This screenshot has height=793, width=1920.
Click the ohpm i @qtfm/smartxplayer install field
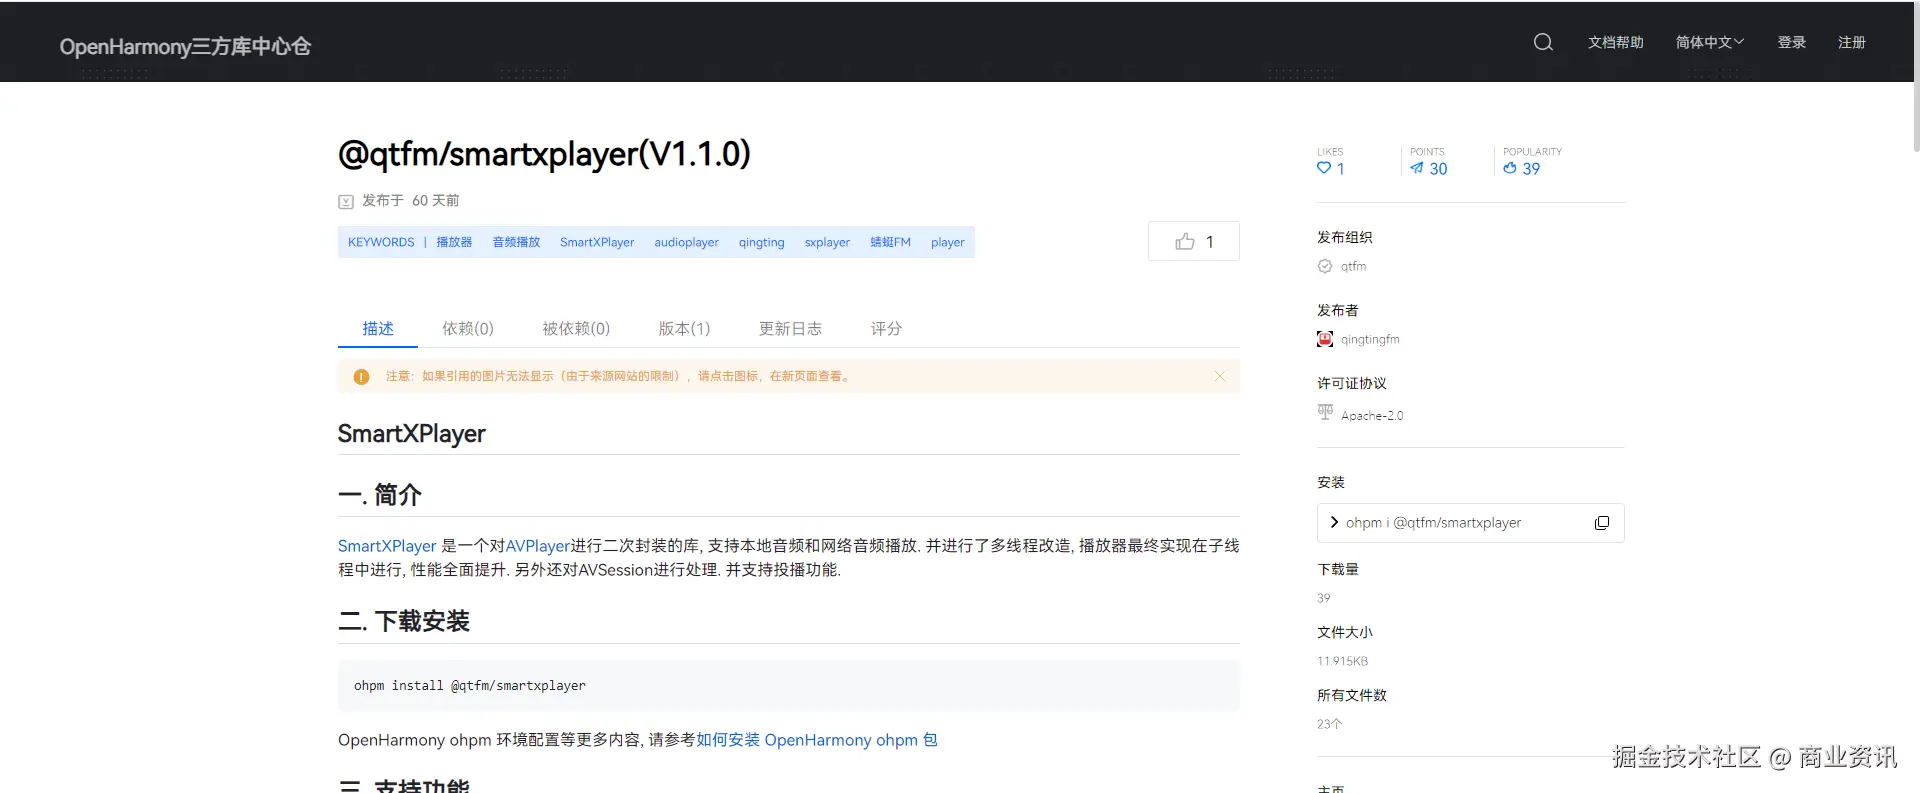pyautogui.click(x=1470, y=523)
